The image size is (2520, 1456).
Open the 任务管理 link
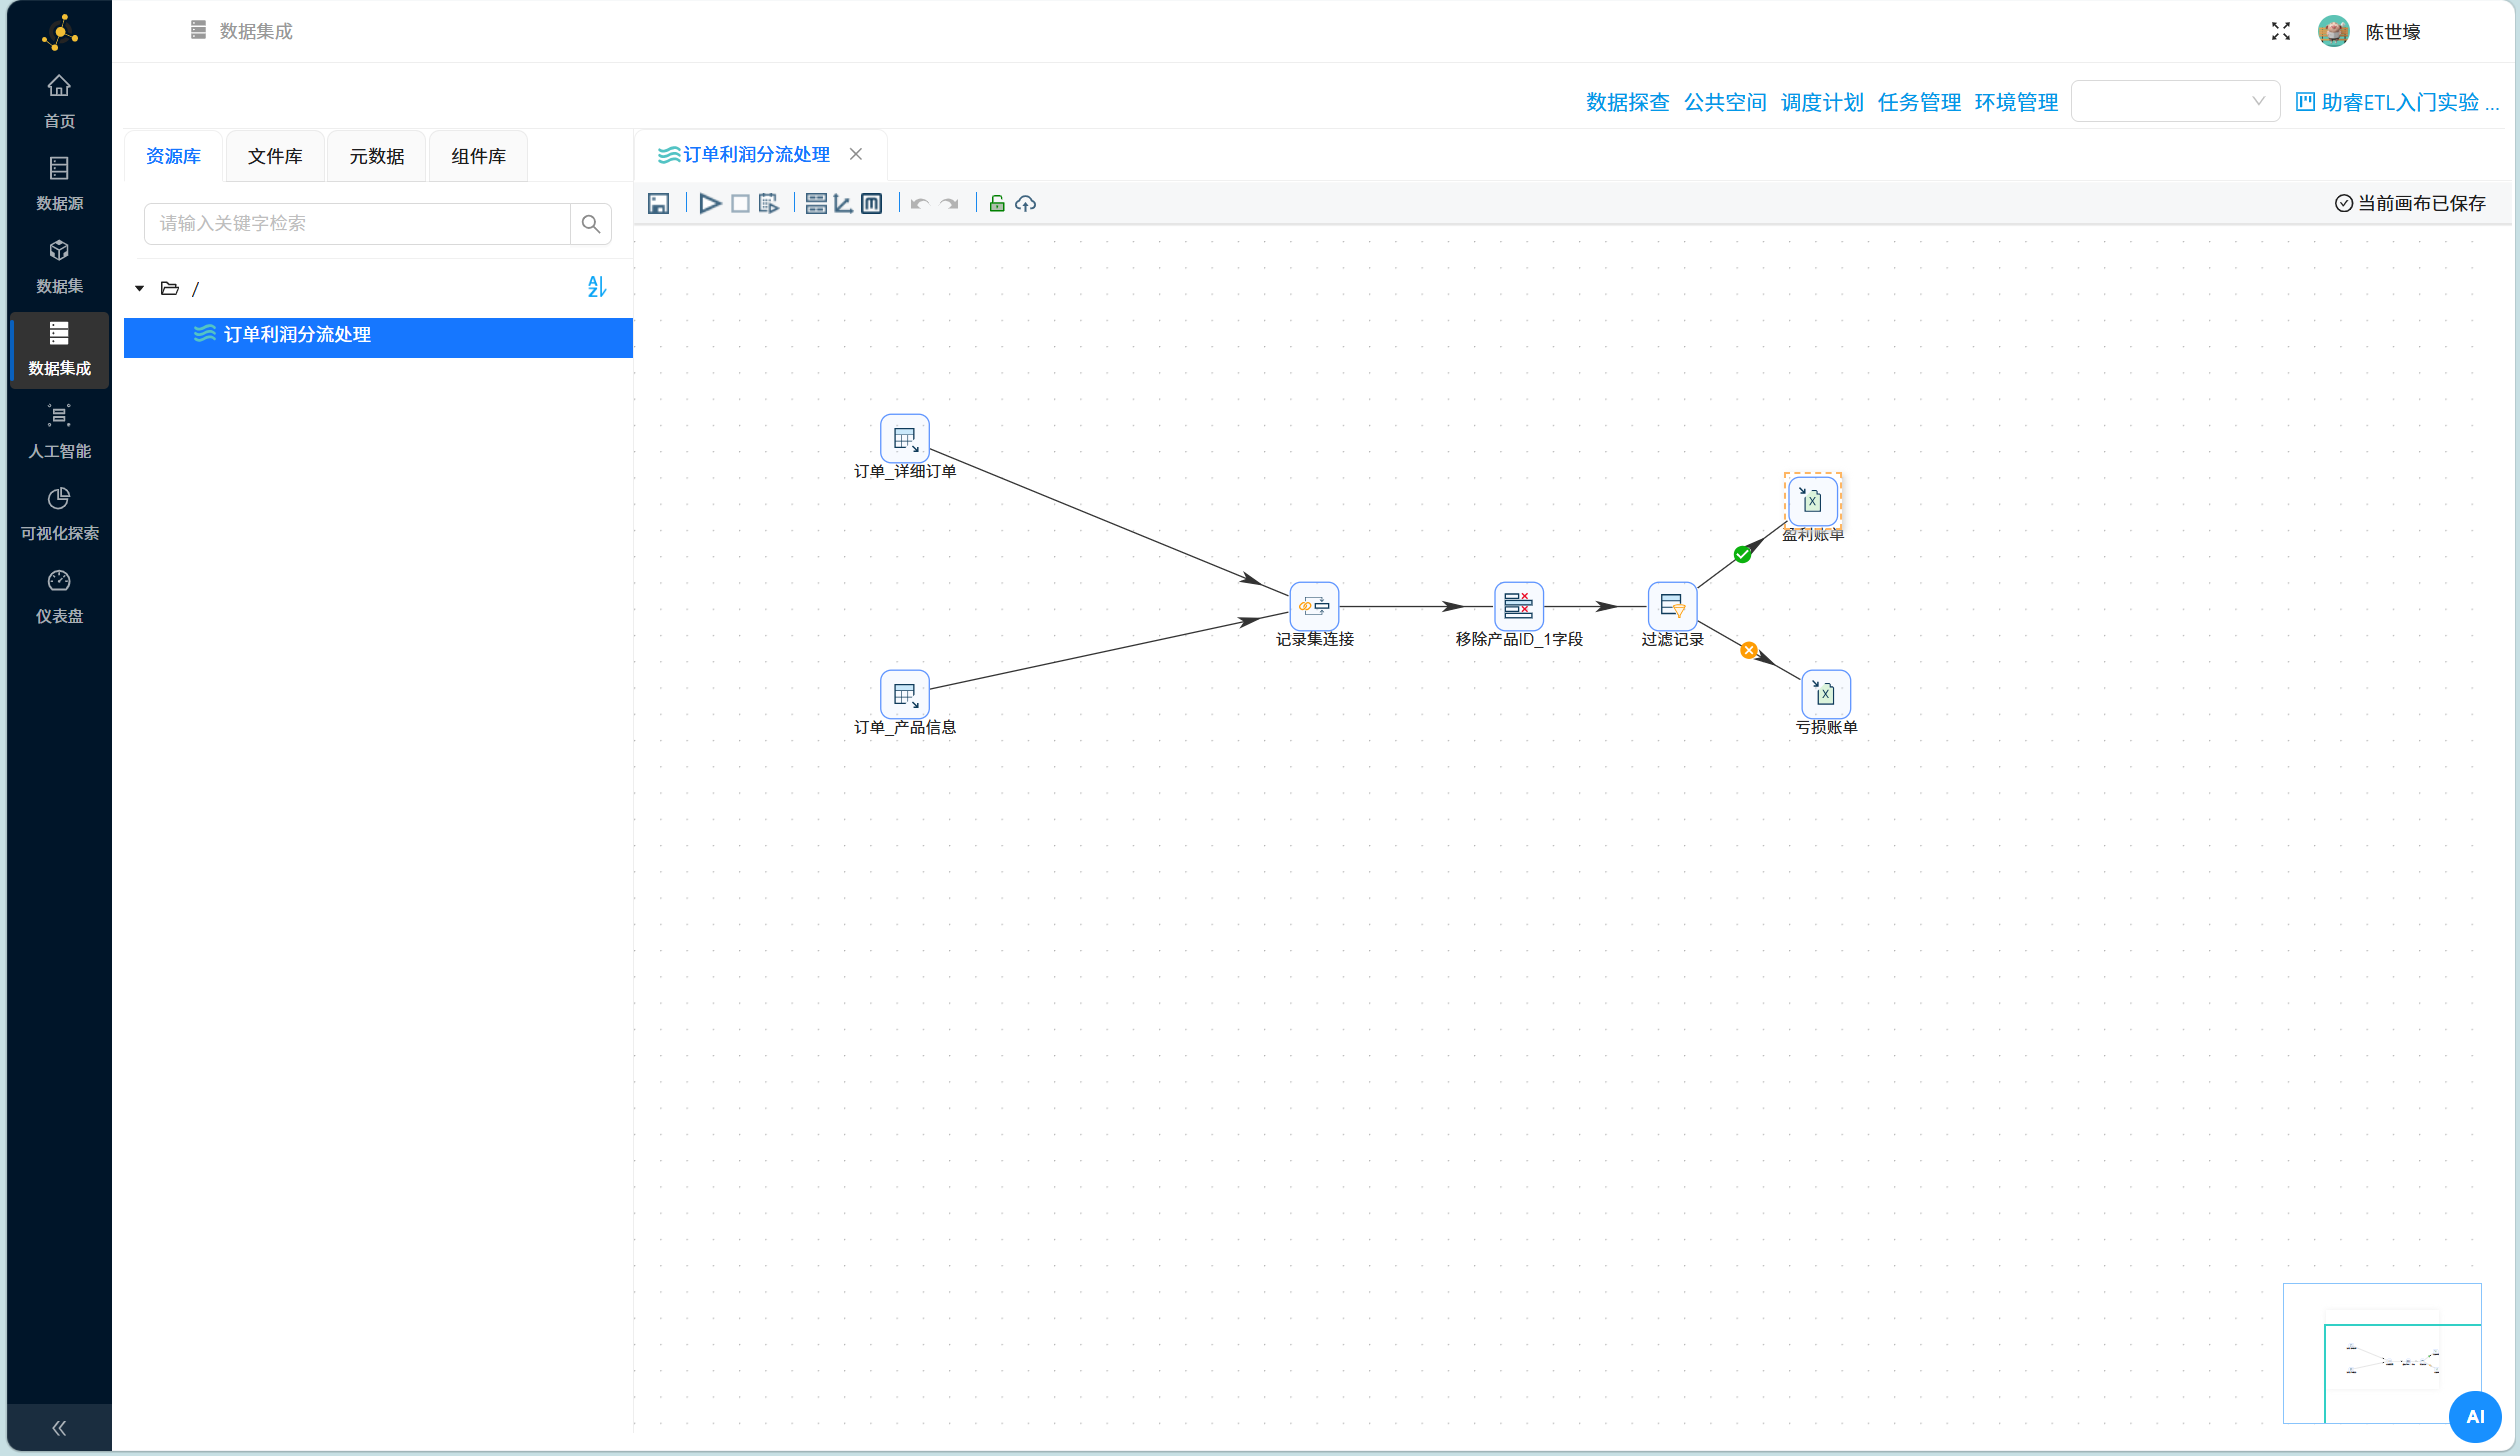click(x=1919, y=102)
